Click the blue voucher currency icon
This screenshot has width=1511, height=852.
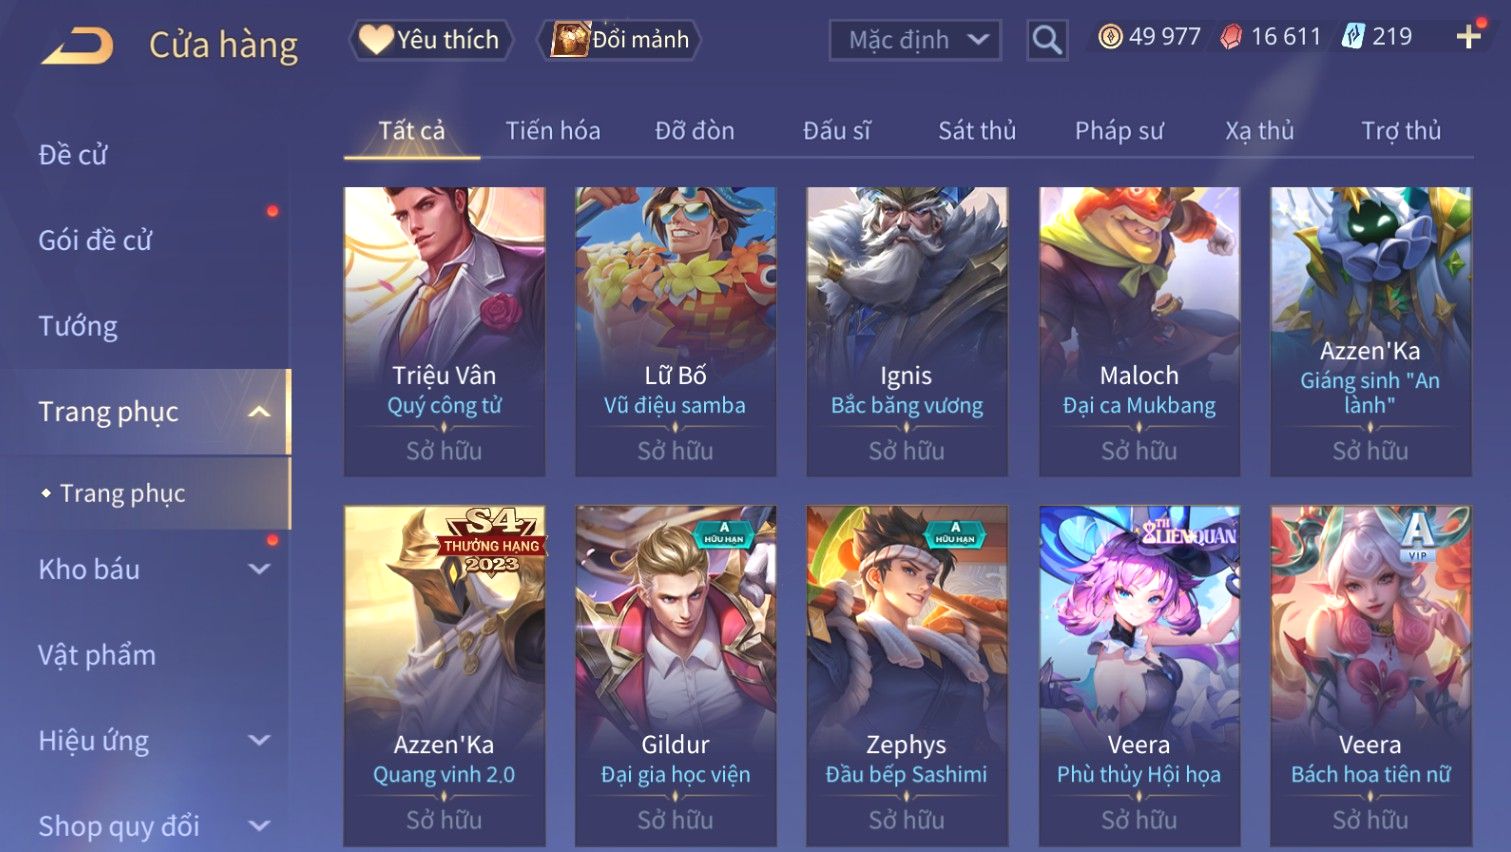(x=1353, y=37)
